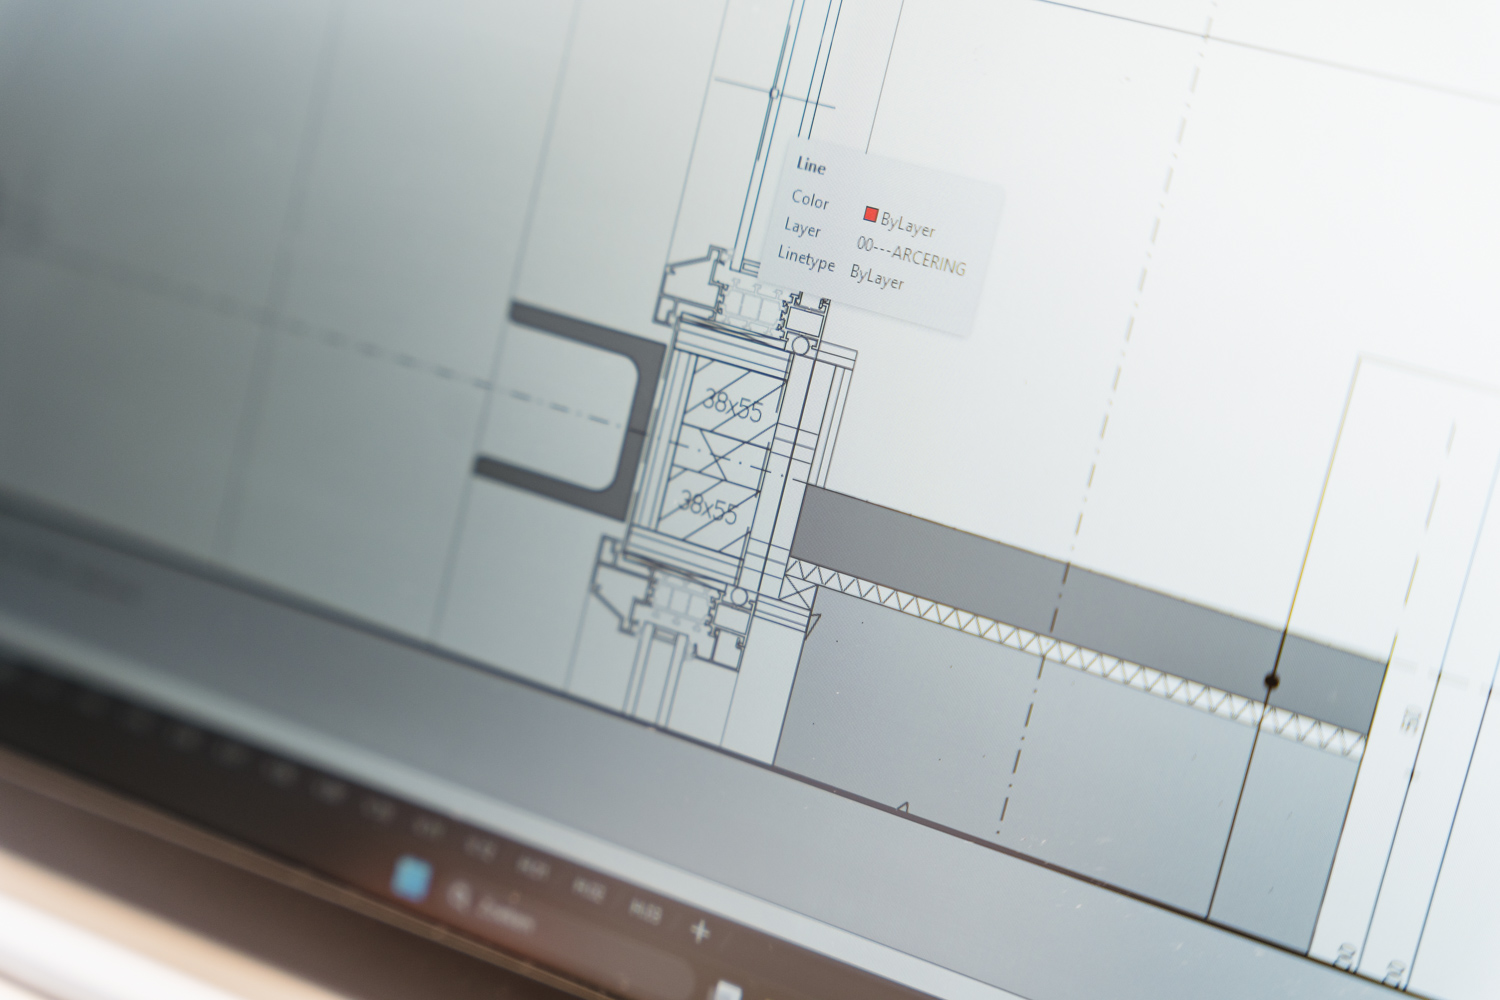Open the Windows Start menu
The image size is (1500, 1000).
click(411, 877)
